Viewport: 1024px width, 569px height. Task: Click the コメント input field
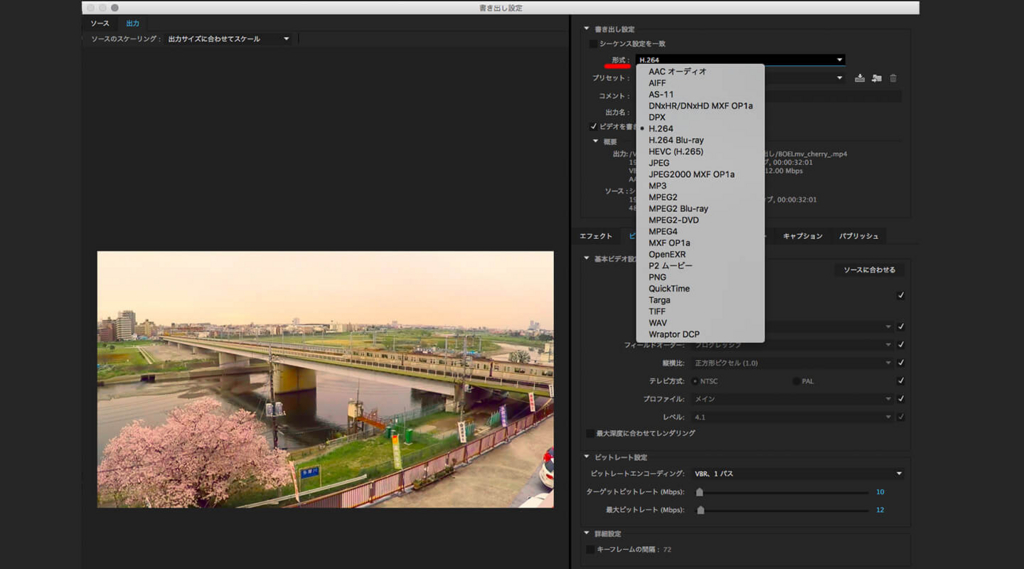[833, 96]
